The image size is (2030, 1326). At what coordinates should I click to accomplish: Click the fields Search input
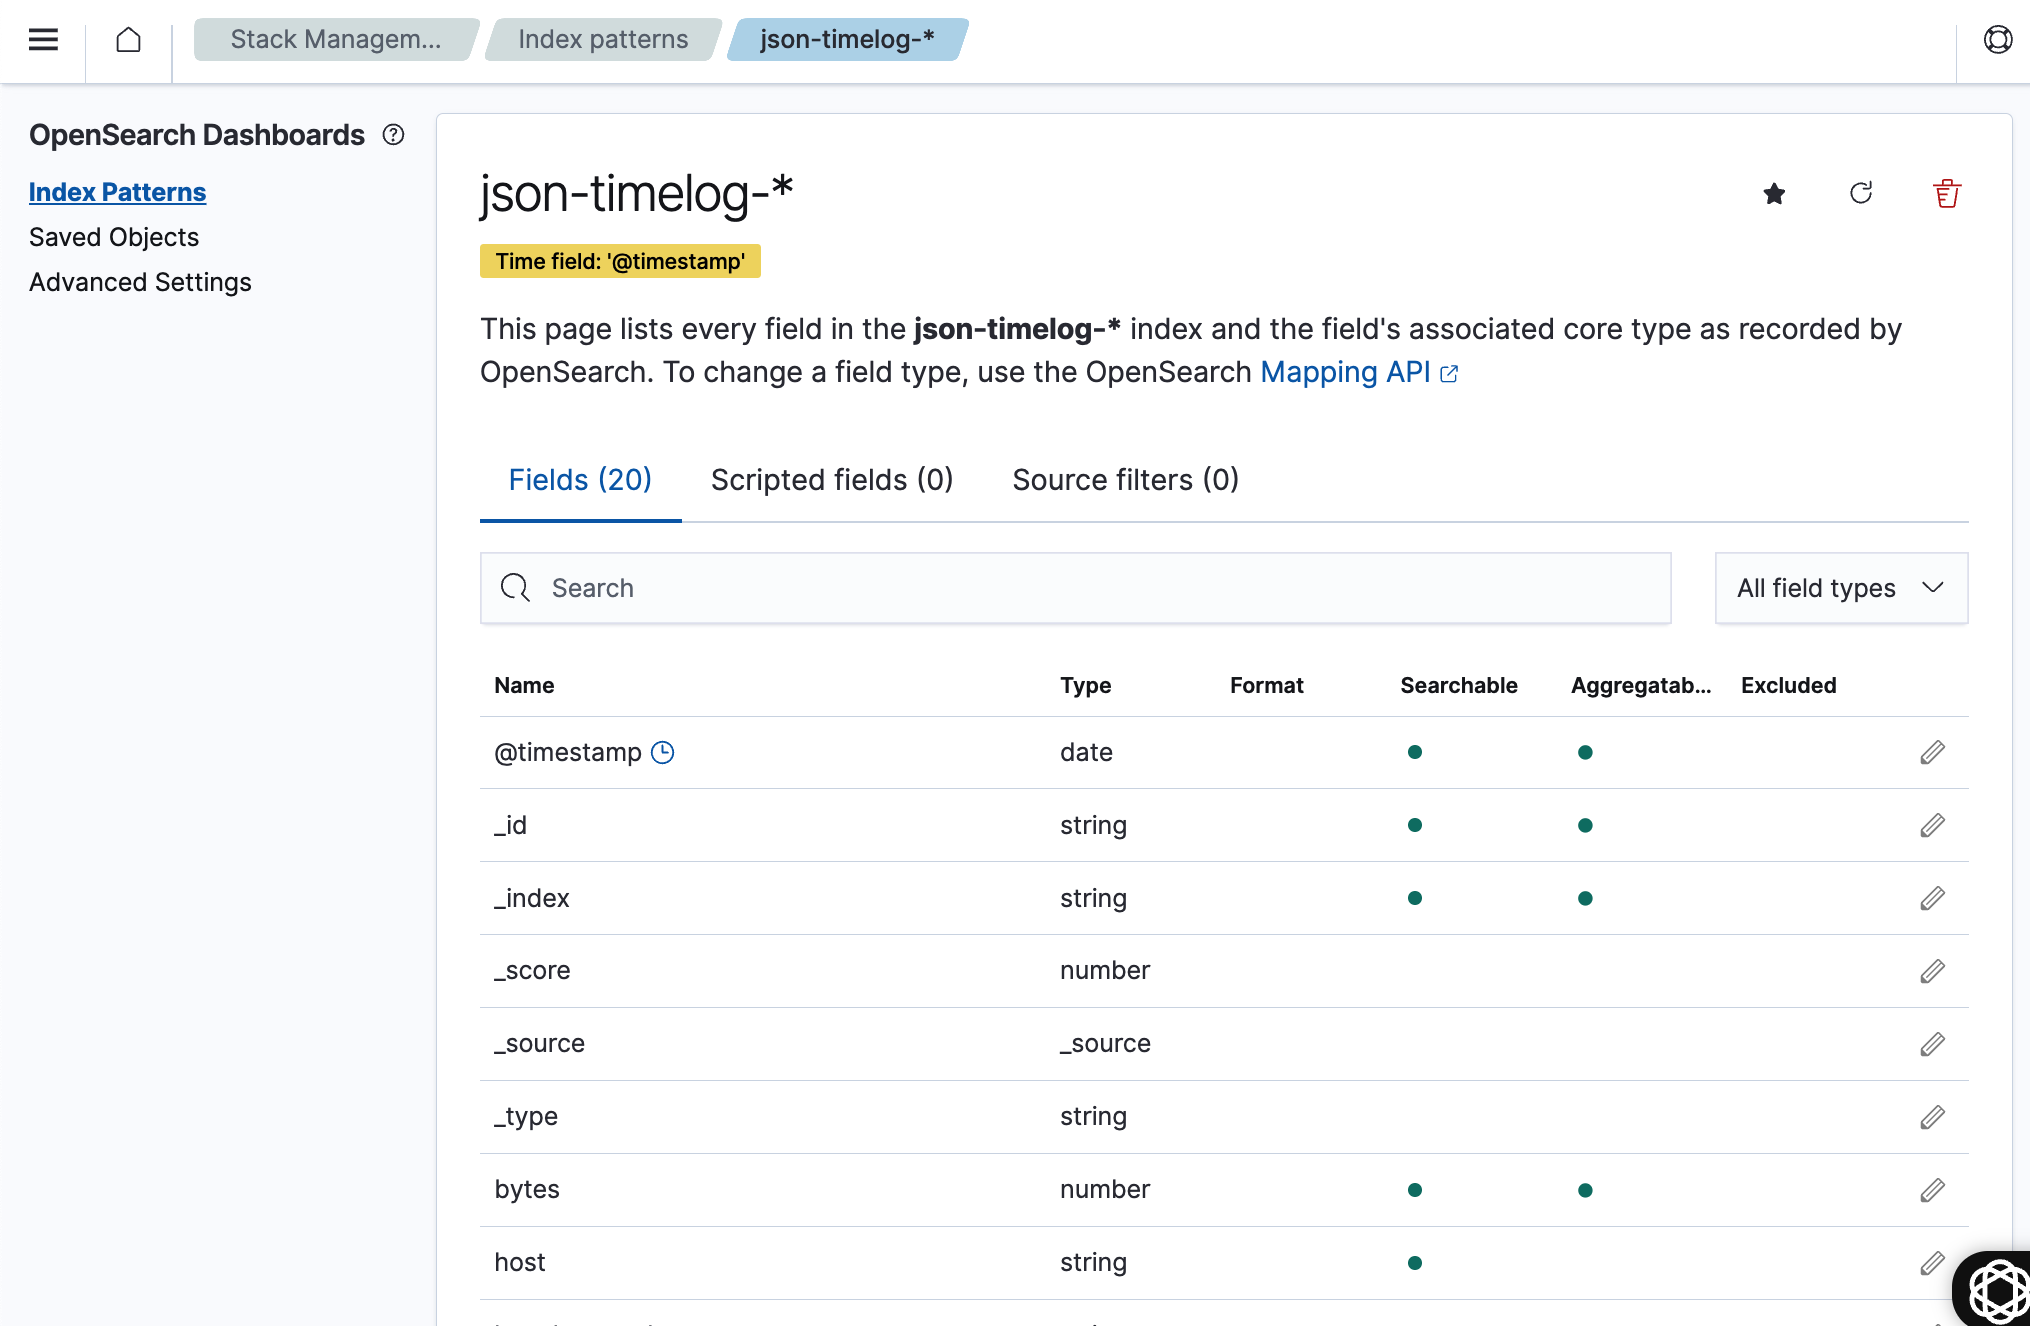click(1075, 588)
